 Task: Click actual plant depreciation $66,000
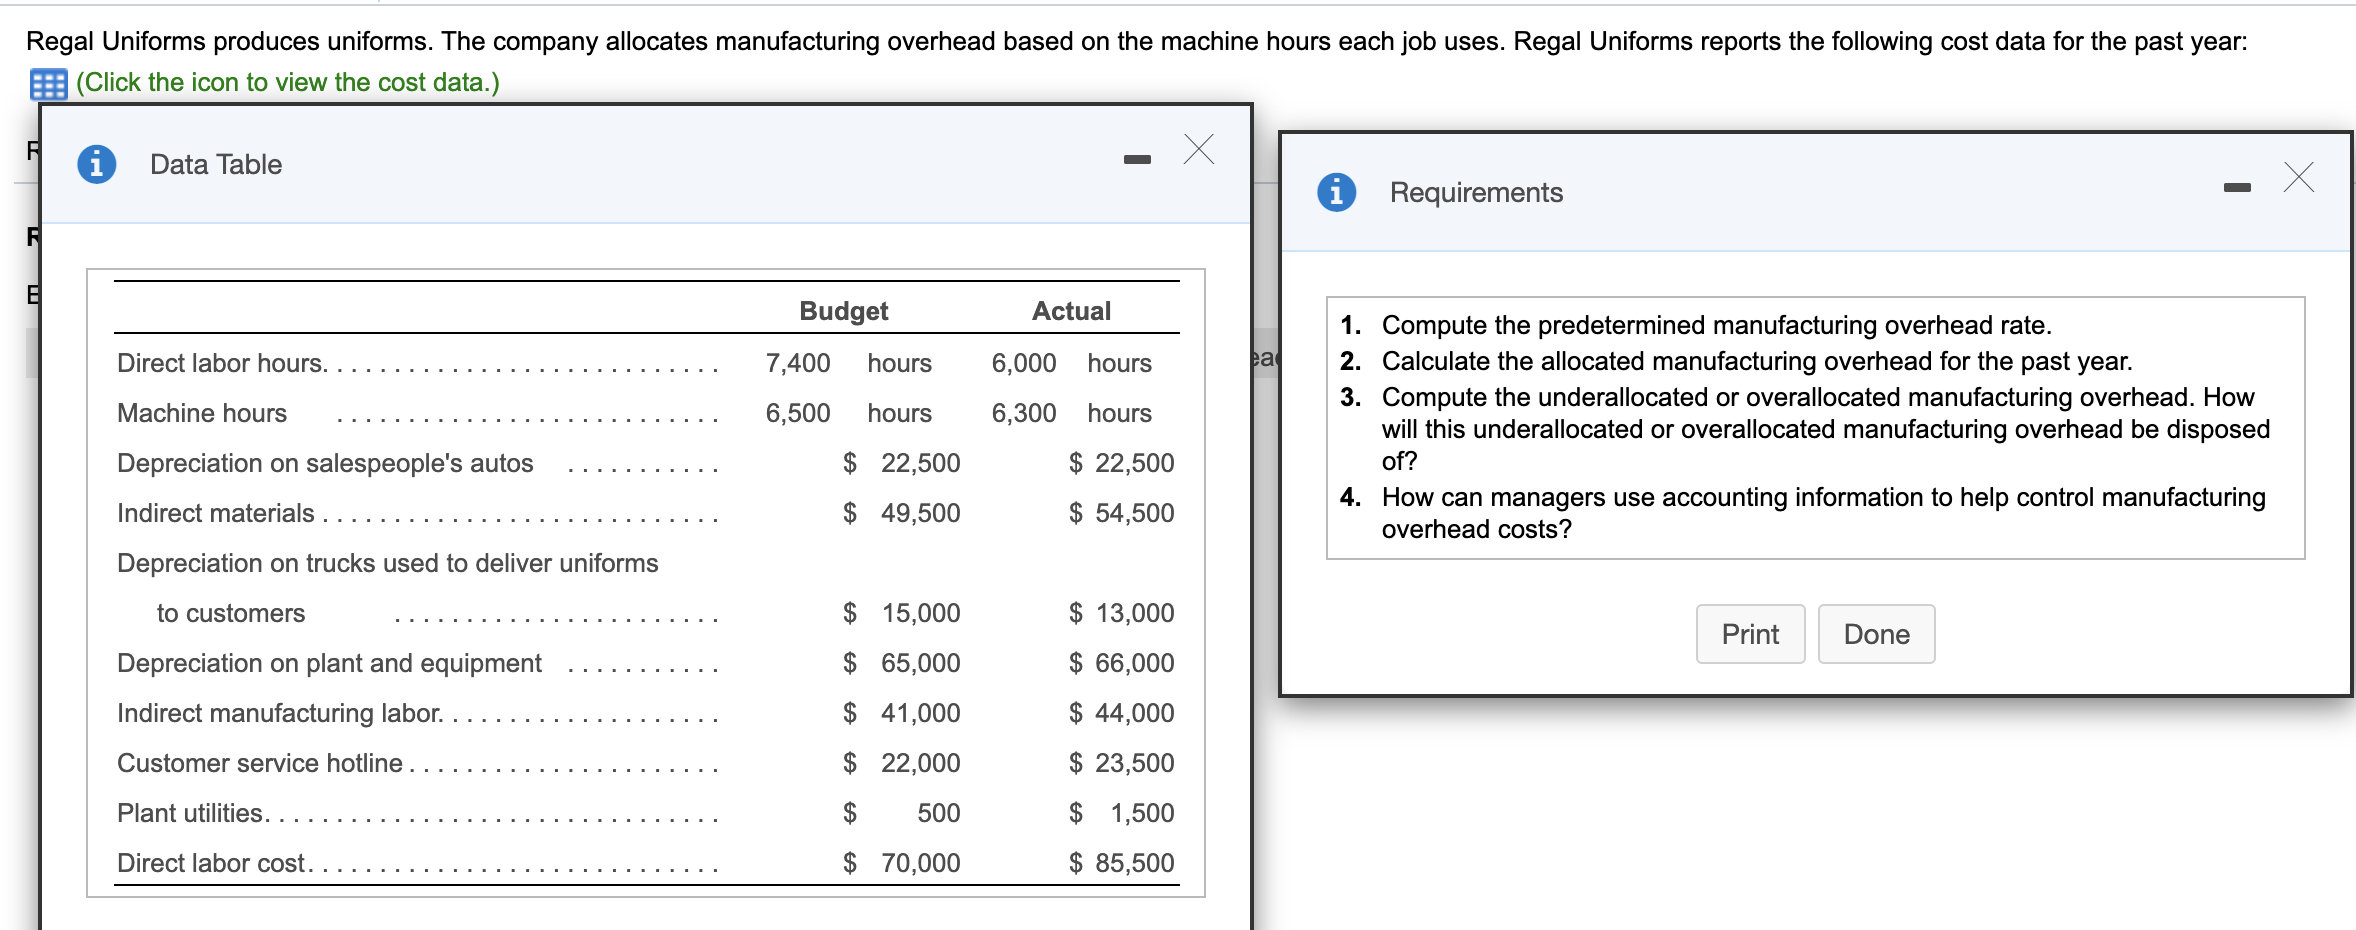[x=1121, y=663]
